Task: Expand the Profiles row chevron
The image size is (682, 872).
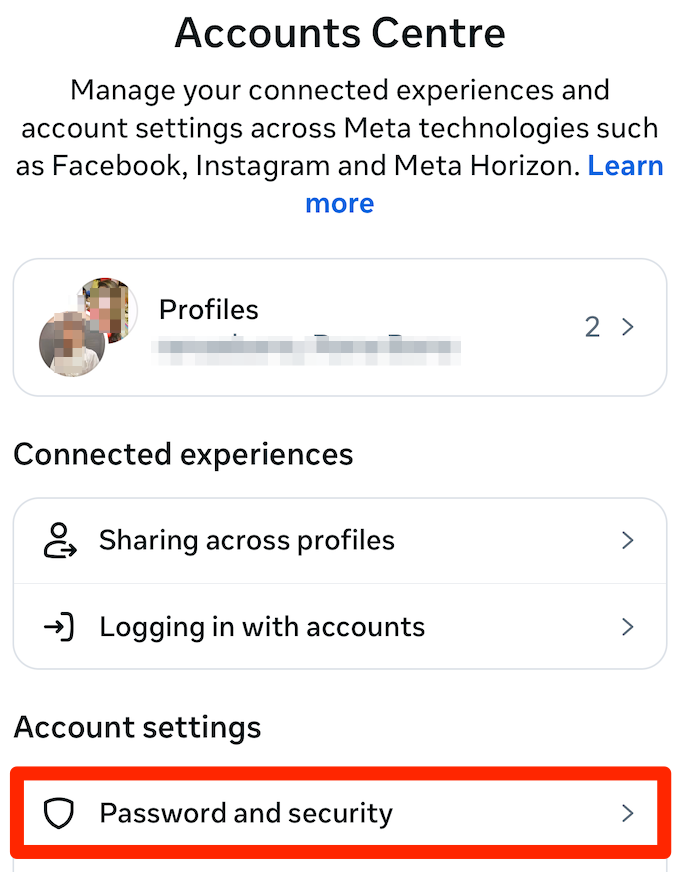Action: (628, 326)
